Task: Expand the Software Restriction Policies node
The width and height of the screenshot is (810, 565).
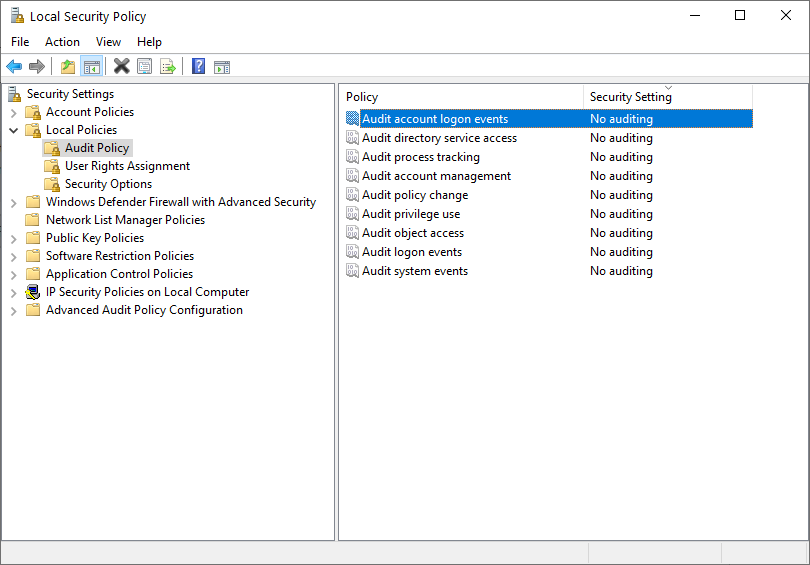Action: coord(14,257)
